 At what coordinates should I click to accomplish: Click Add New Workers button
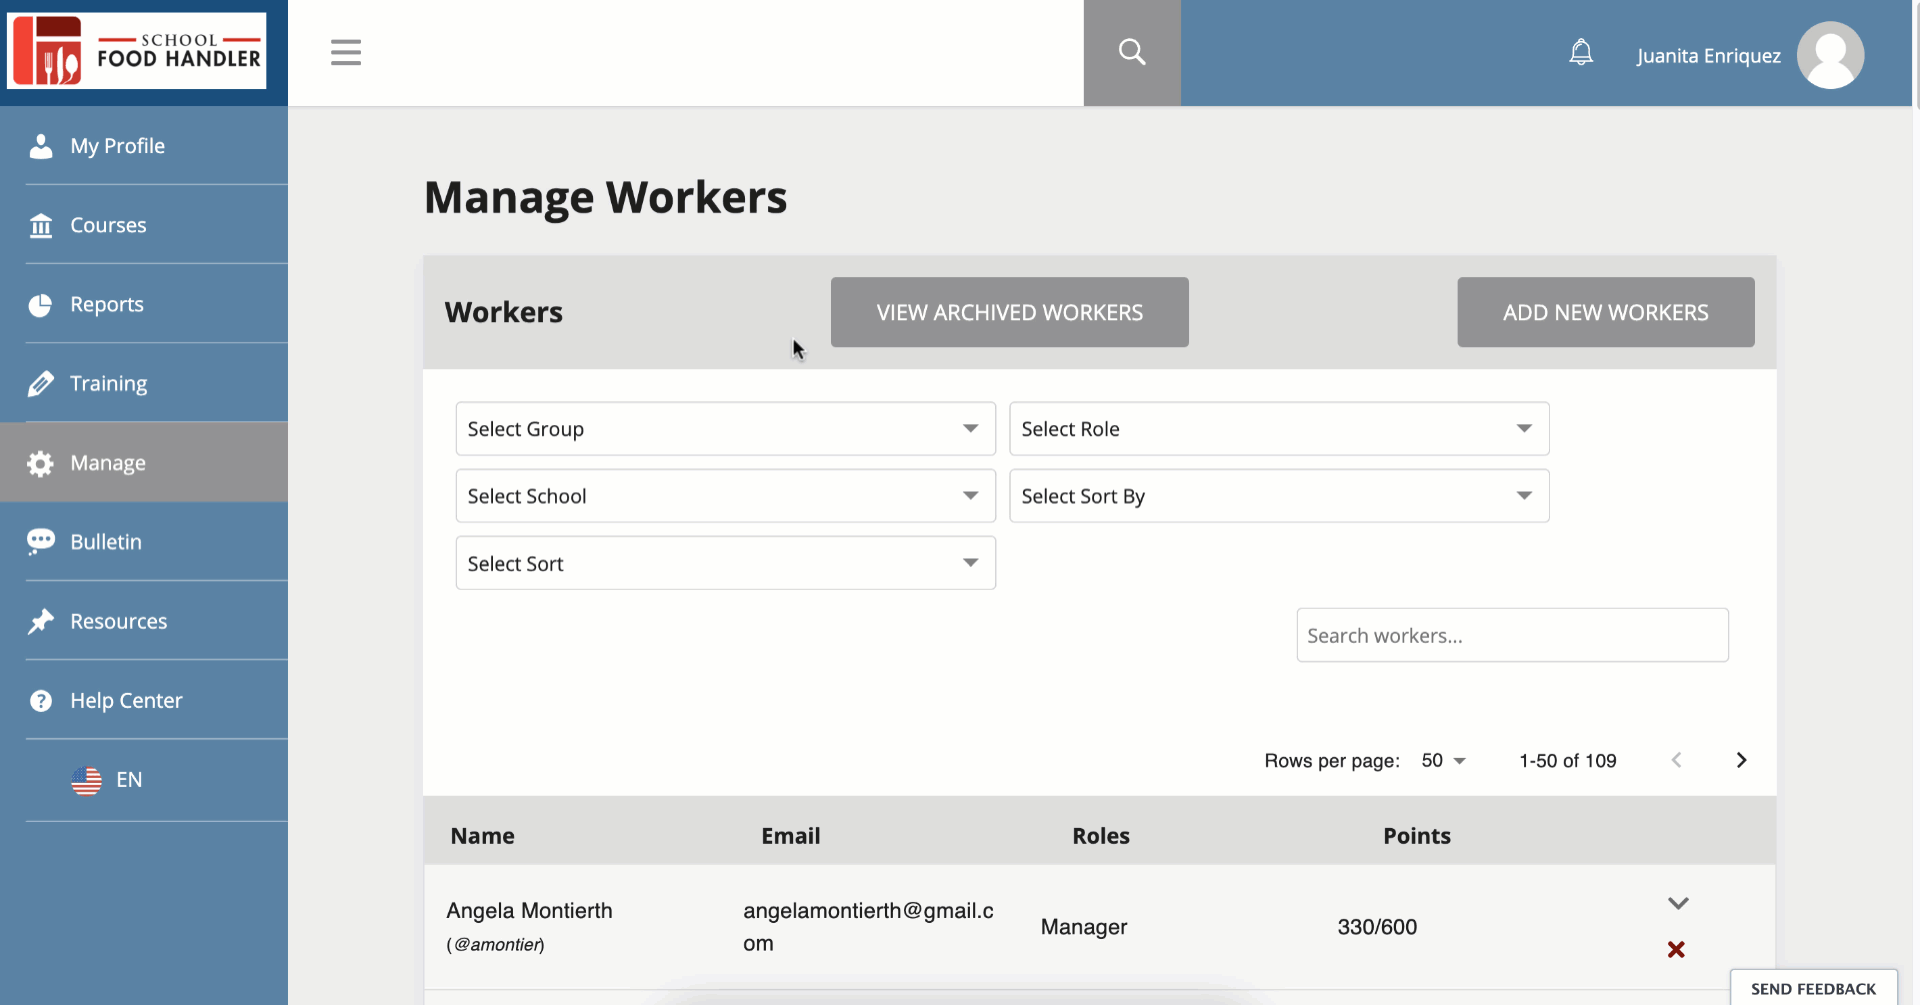tap(1606, 312)
